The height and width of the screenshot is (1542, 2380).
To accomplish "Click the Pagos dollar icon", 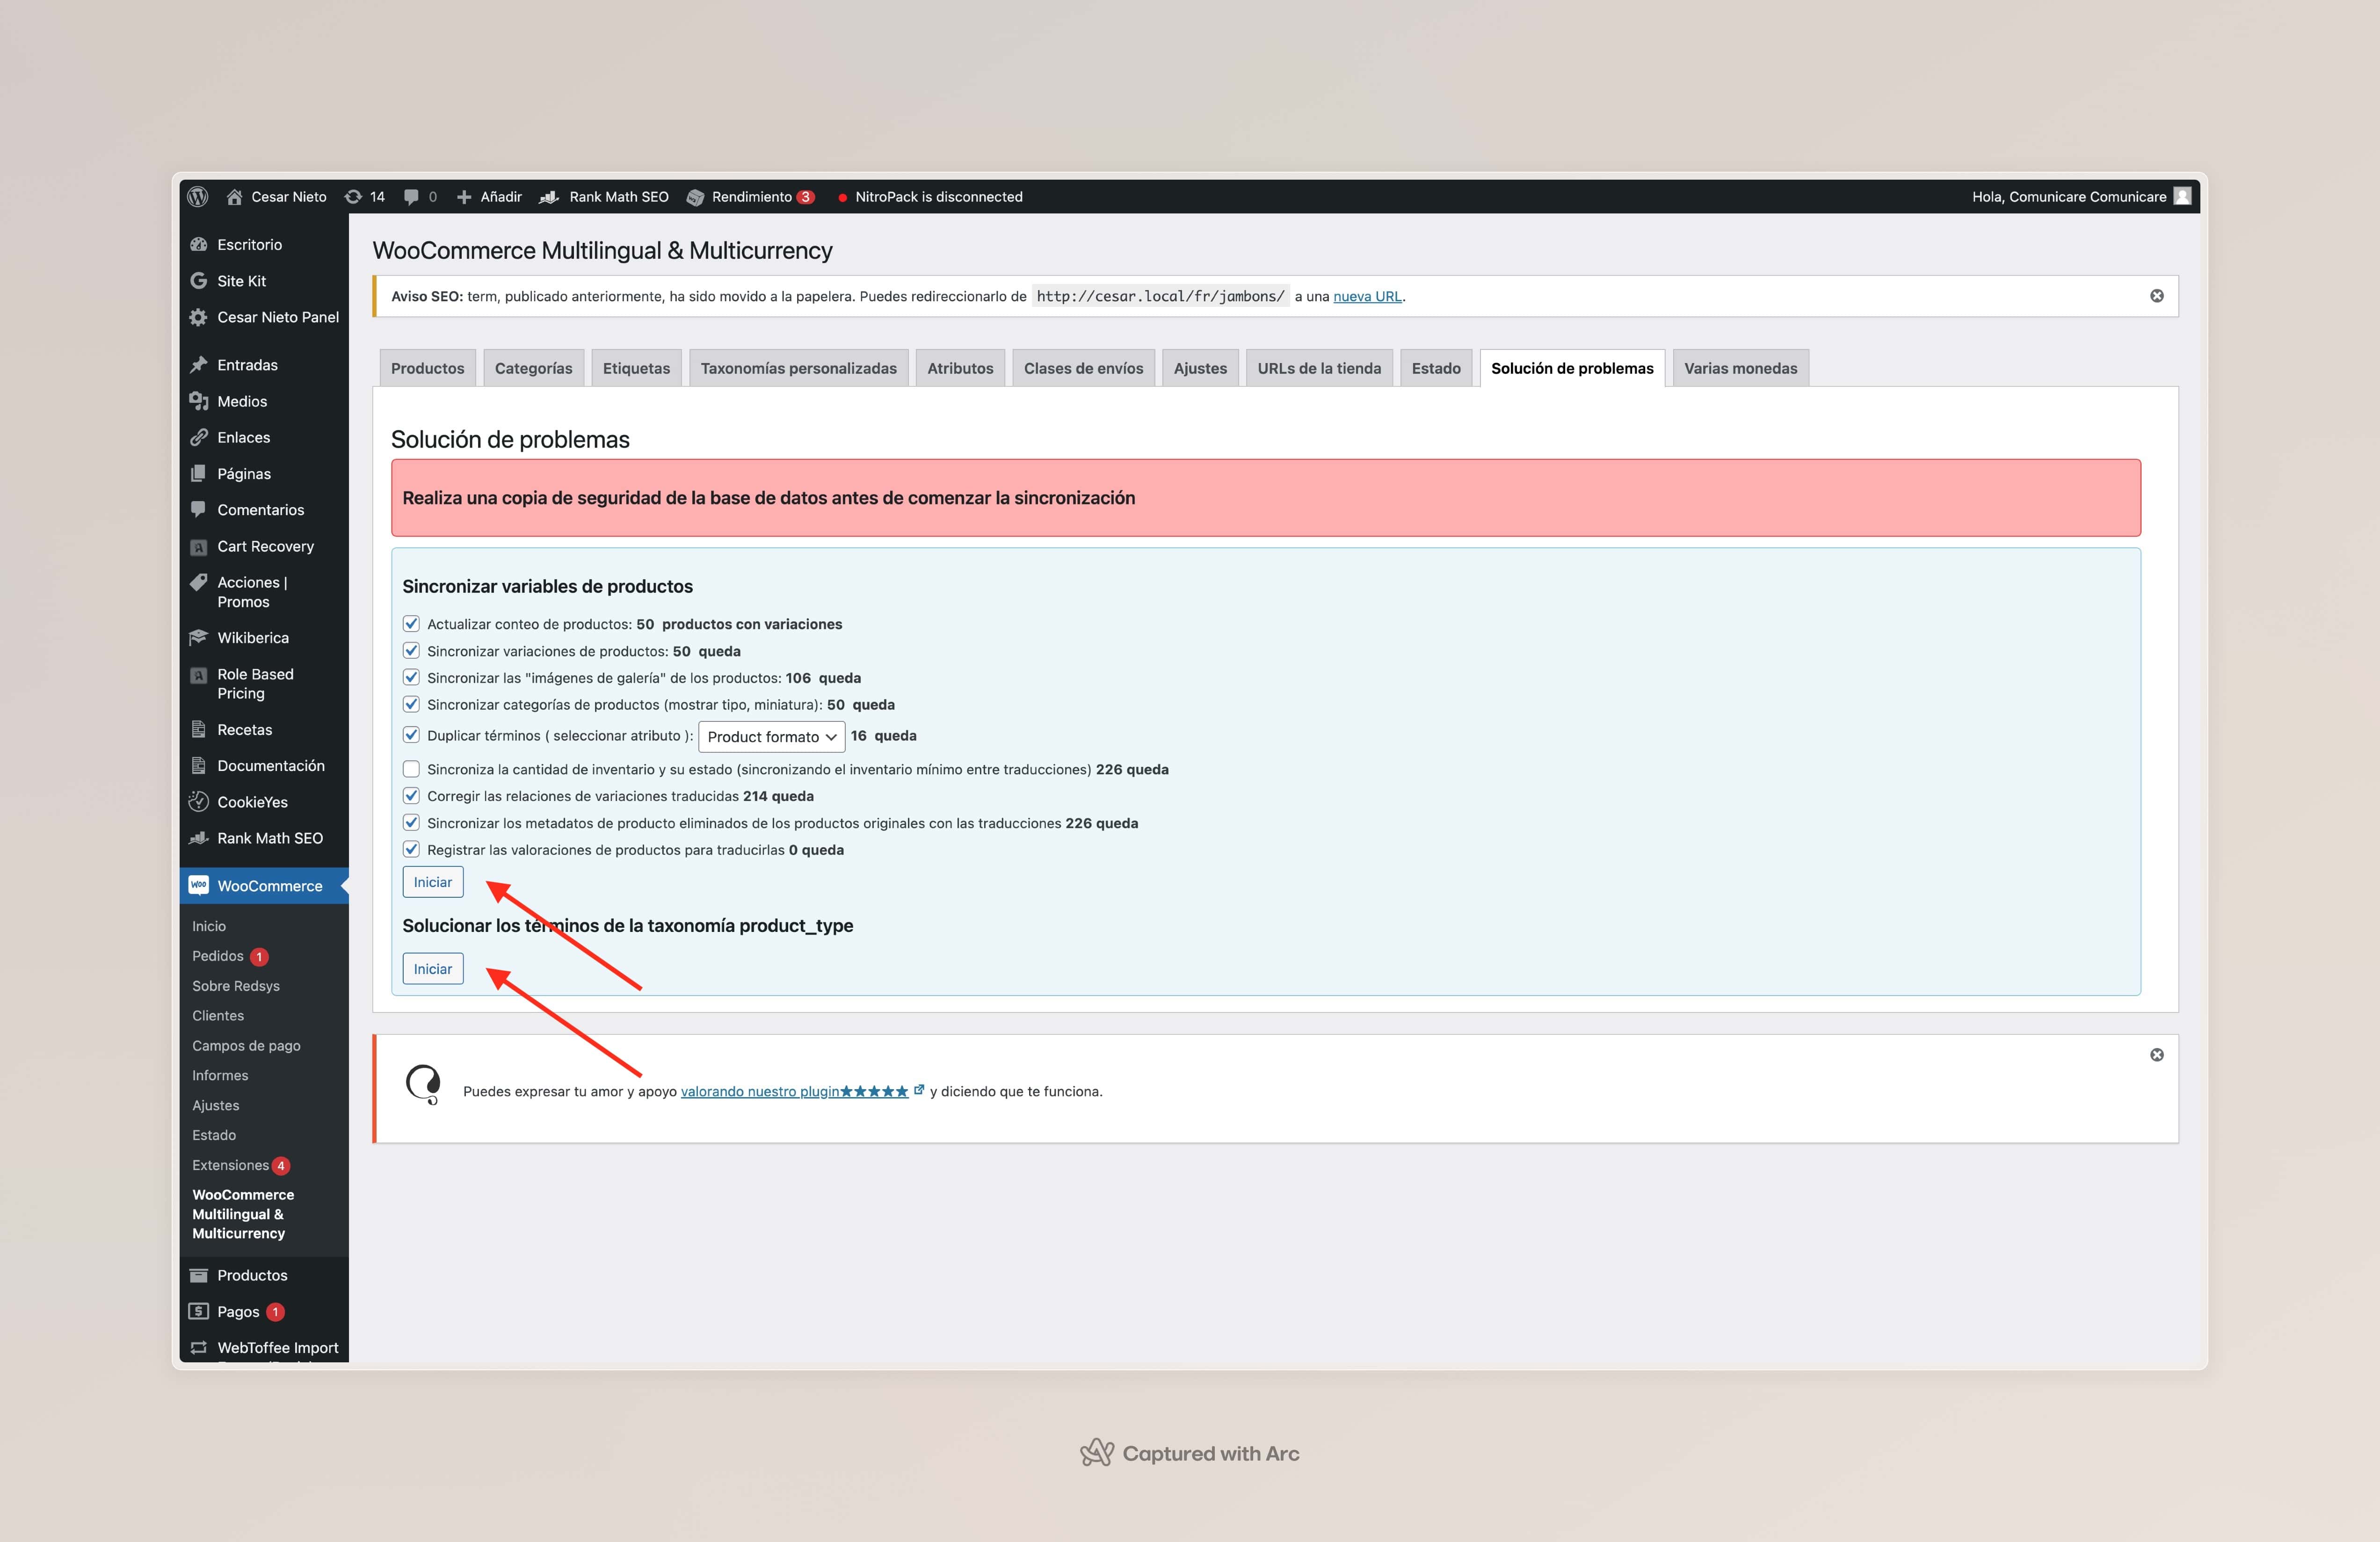I will [x=199, y=1311].
